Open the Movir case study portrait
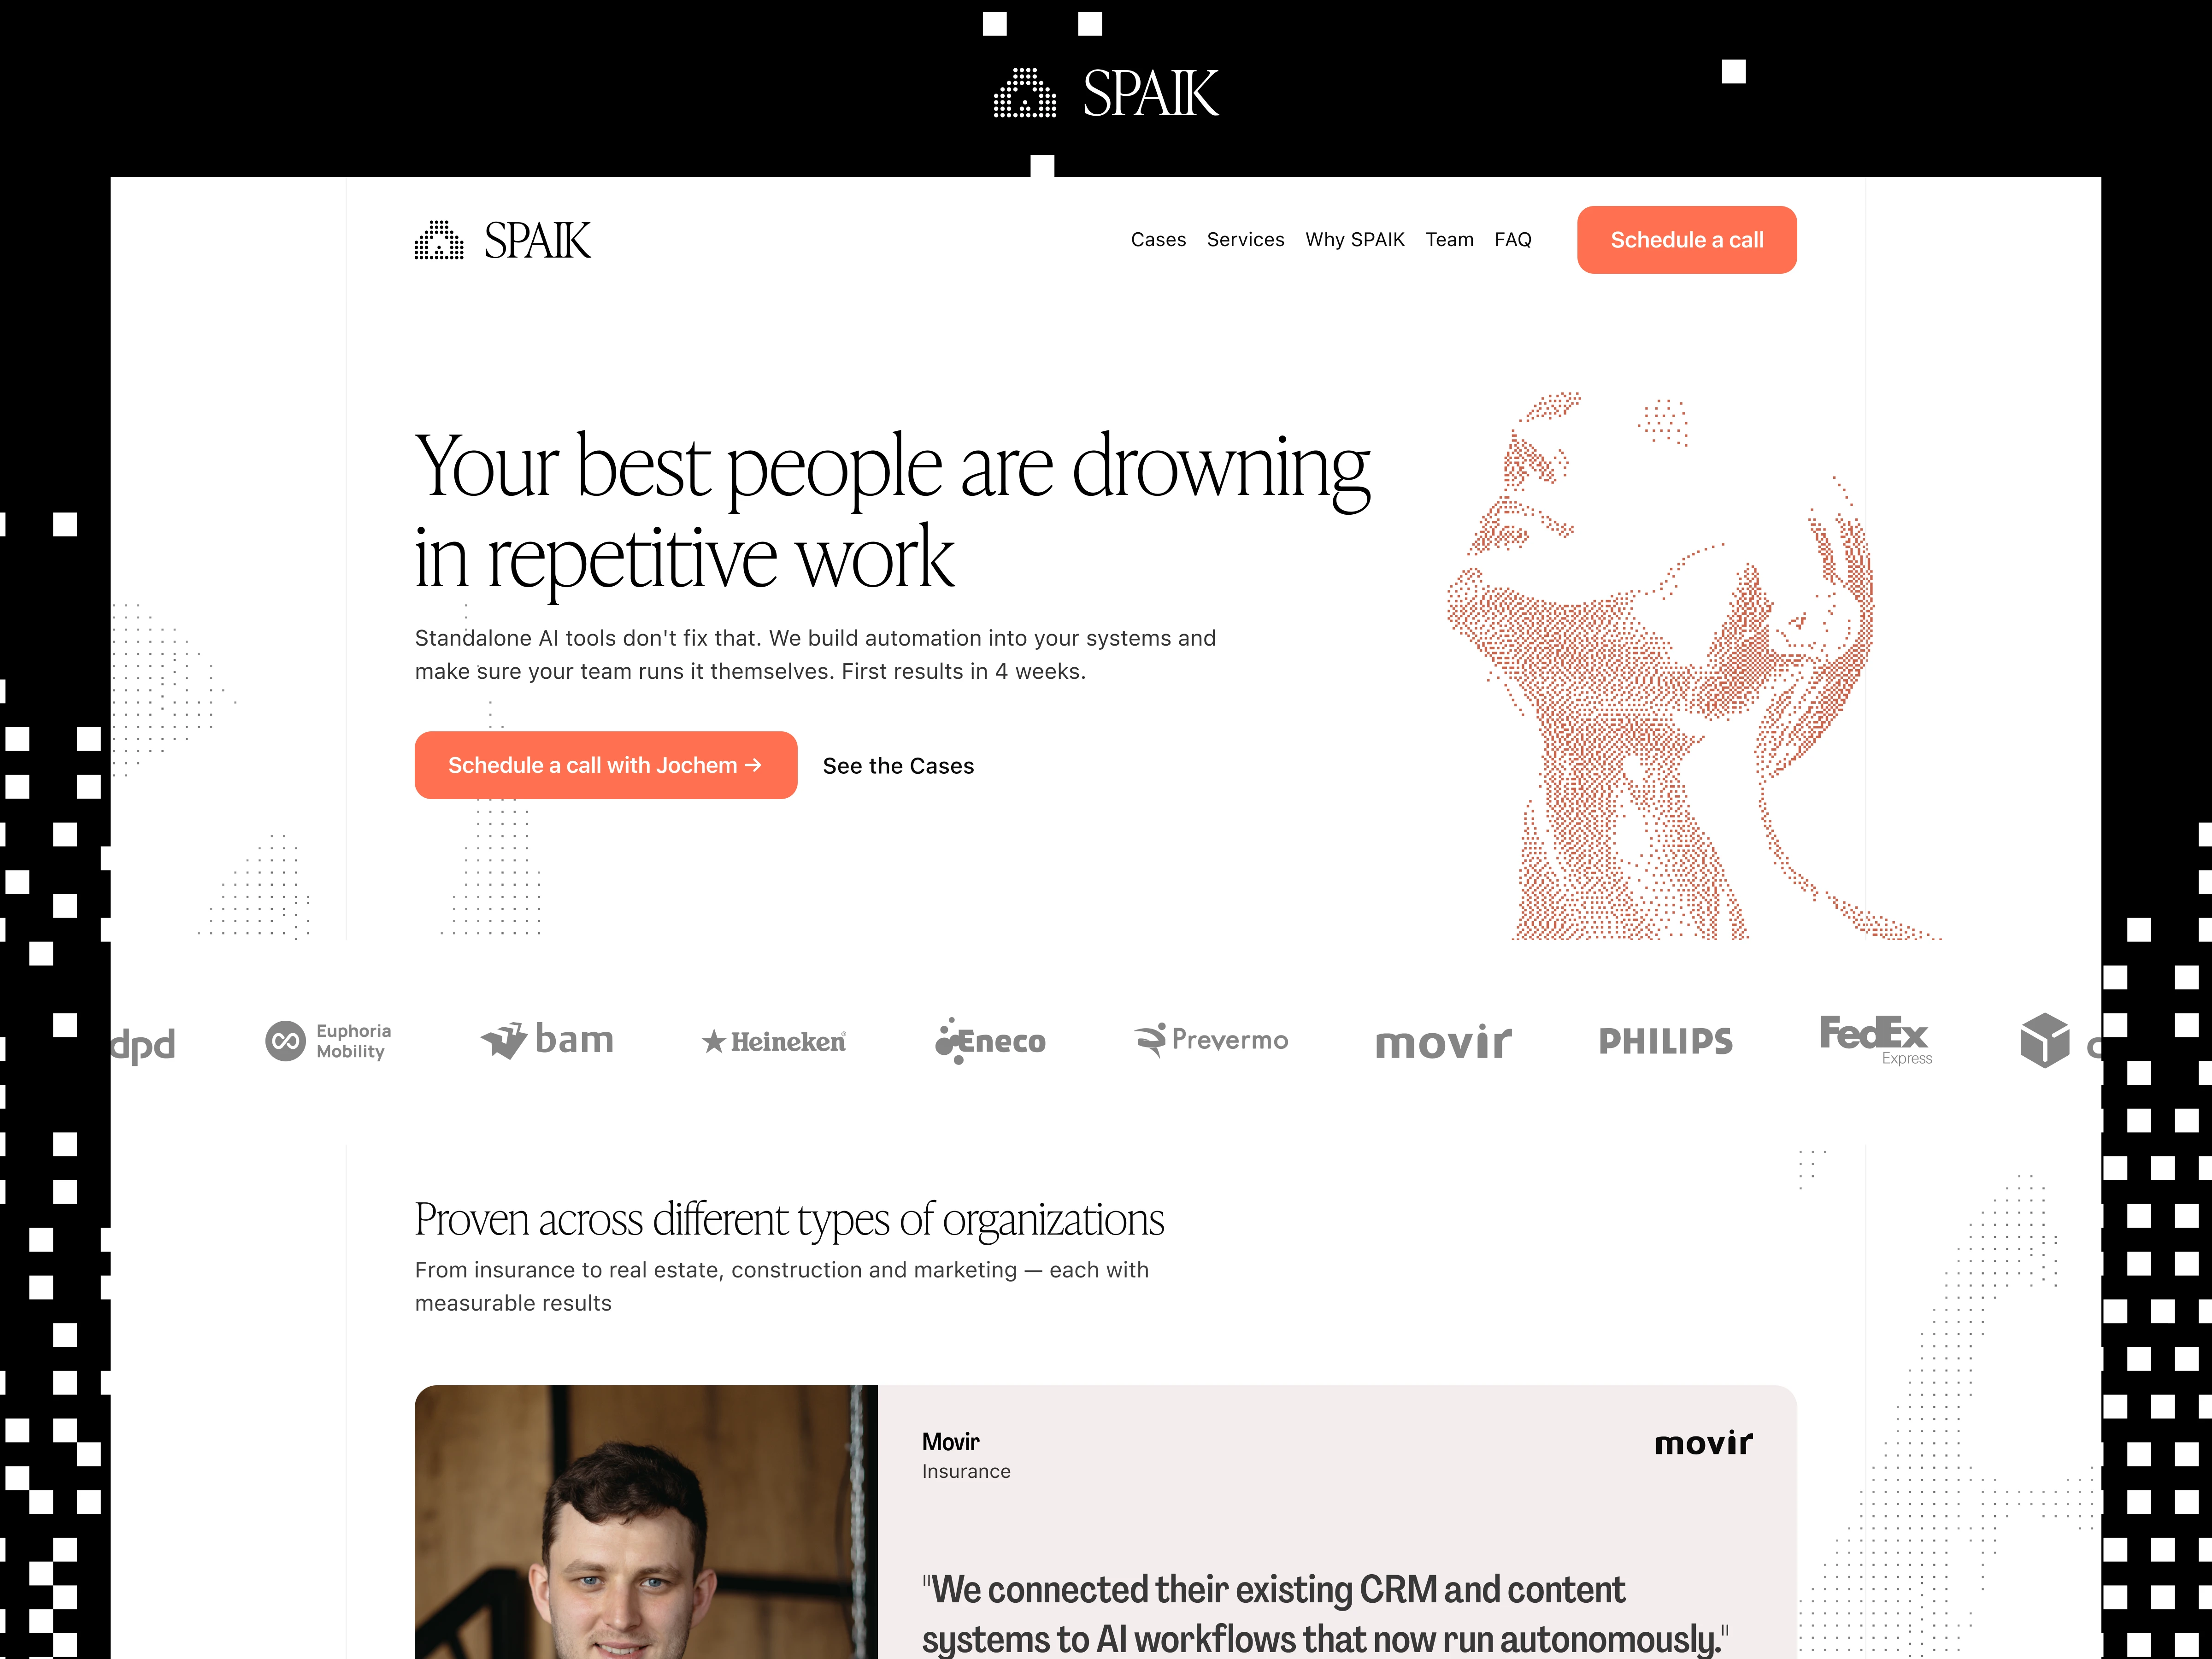This screenshot has width=2212, height=1659. (x=645, y=1521)
